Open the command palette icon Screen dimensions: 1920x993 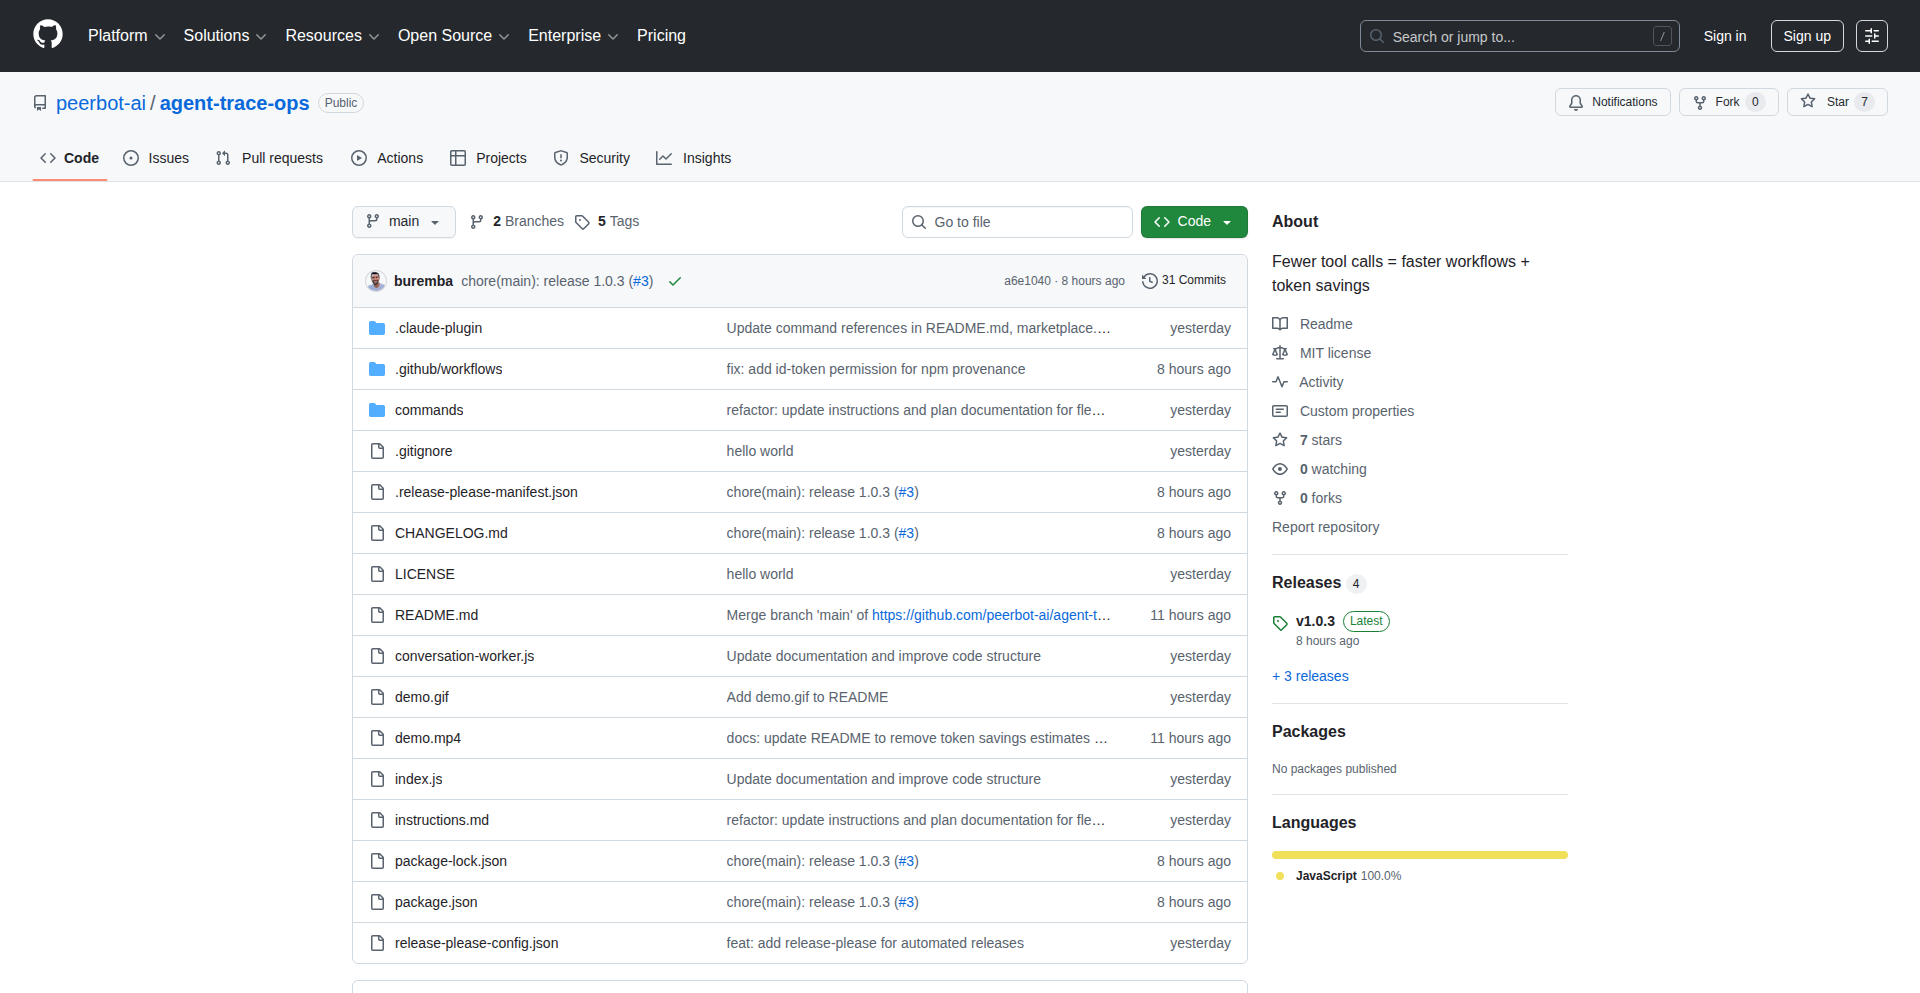1871,35
